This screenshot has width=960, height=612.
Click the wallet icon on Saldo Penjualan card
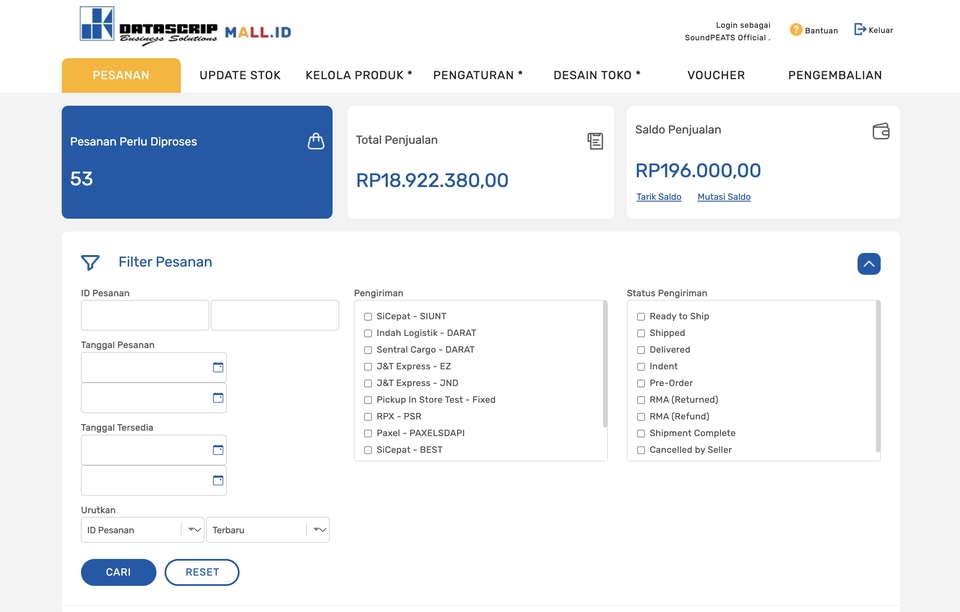point(880,130)
